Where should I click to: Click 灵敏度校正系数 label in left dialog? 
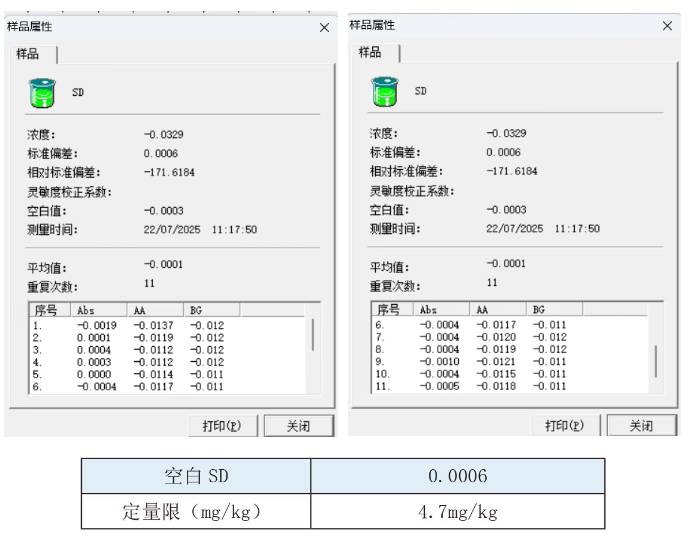point(69,192)
